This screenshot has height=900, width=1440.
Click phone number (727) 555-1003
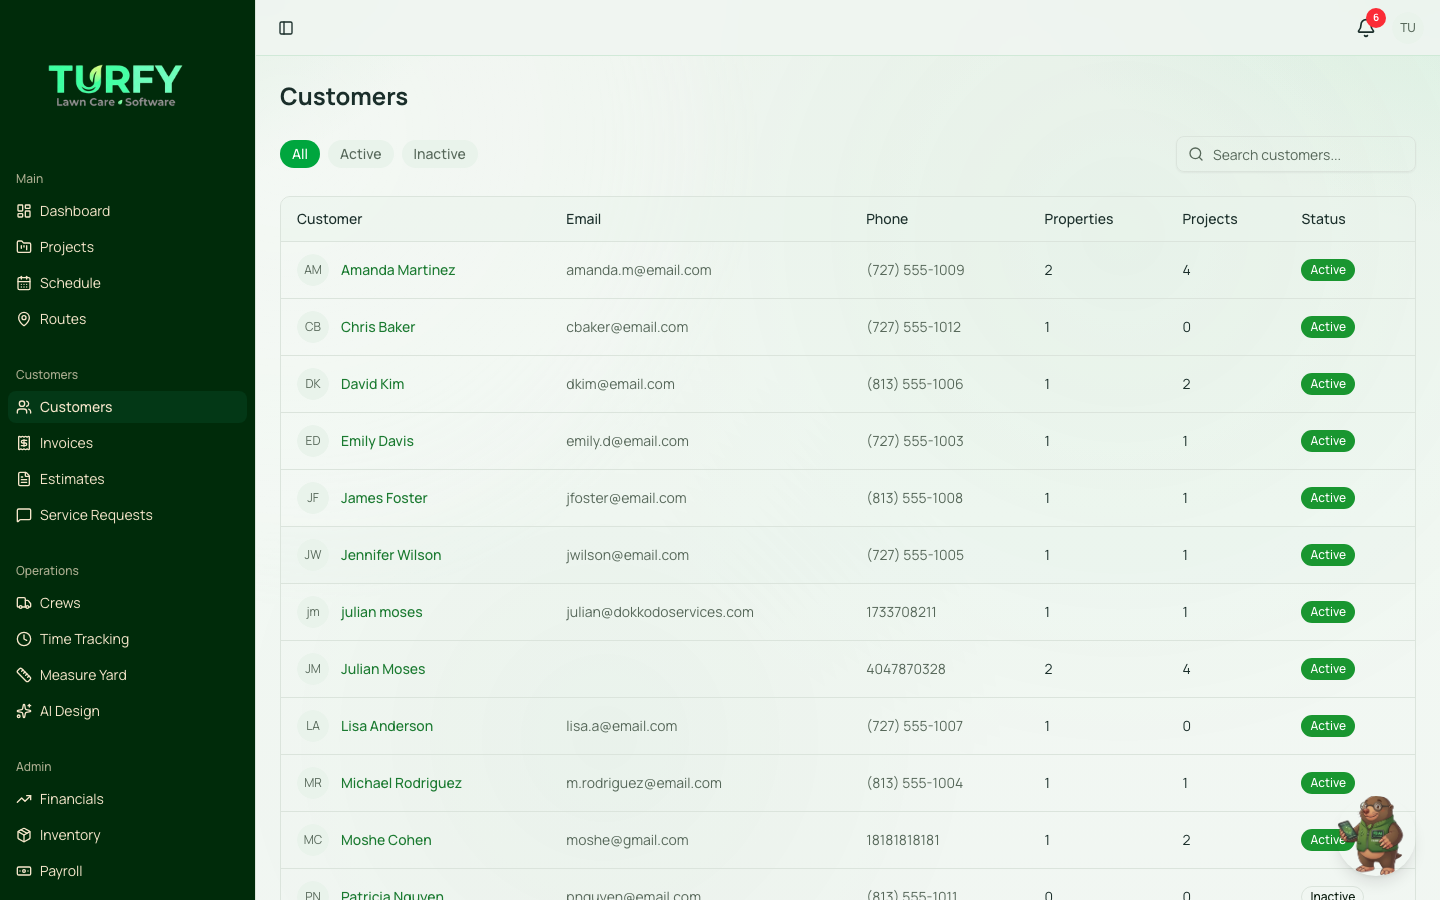(915, 441)
